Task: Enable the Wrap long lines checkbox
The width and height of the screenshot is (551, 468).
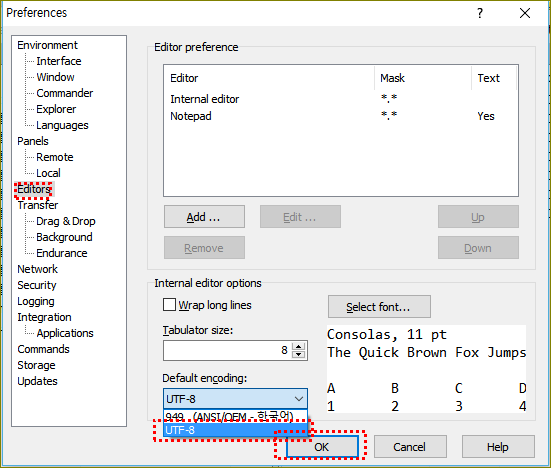Action: pyautogui.click(x=169, y=305)
